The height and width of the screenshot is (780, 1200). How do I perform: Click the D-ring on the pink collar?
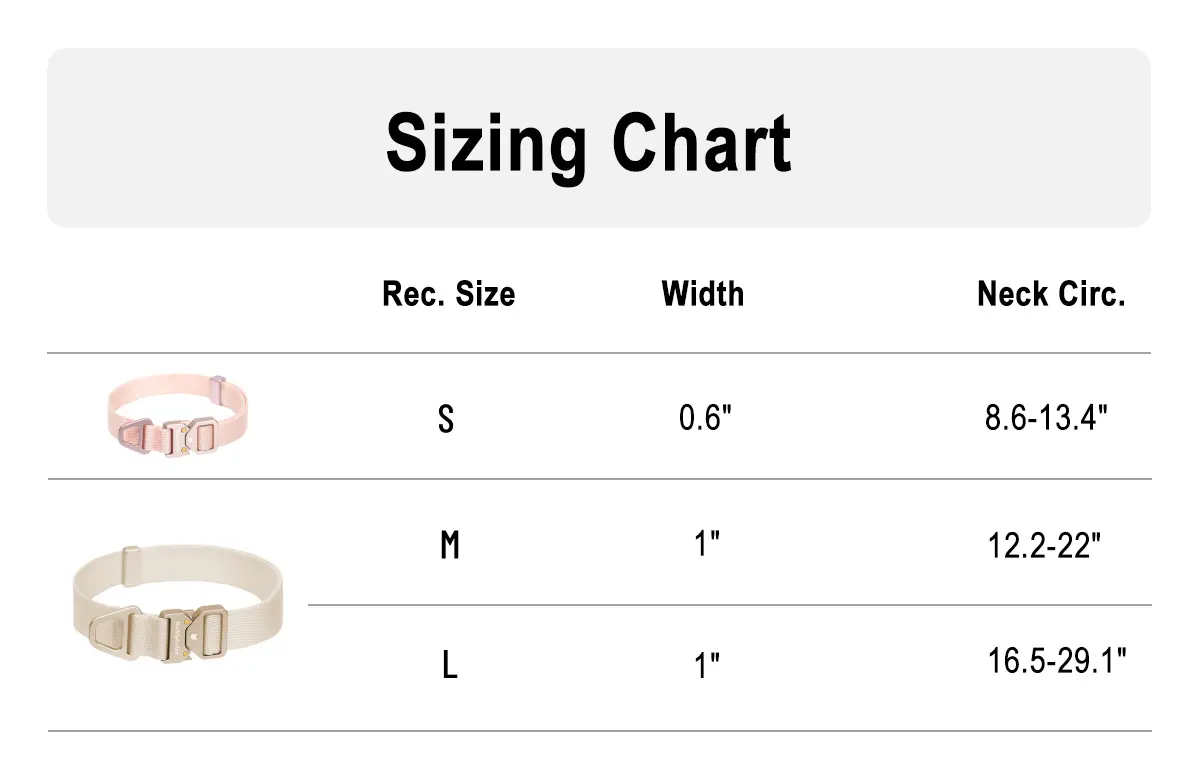(x=133, y=437)
